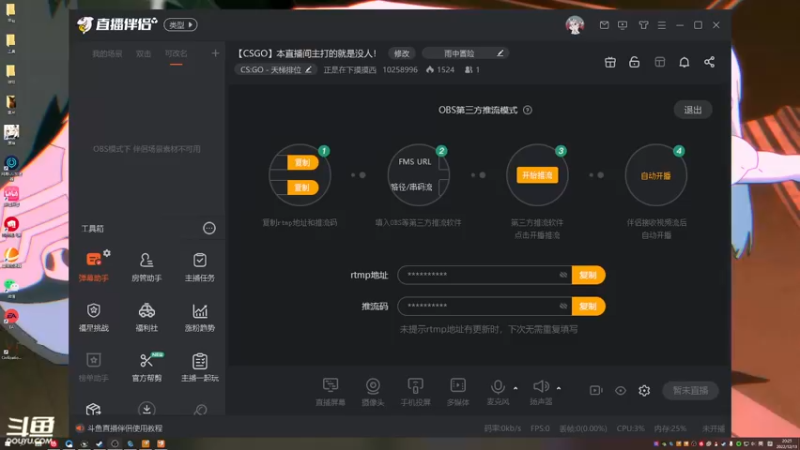Viewport: 800px width, 450px height.
Task: Copy the 推流码 with 复制 button
Action: click(x=588, y=306)
